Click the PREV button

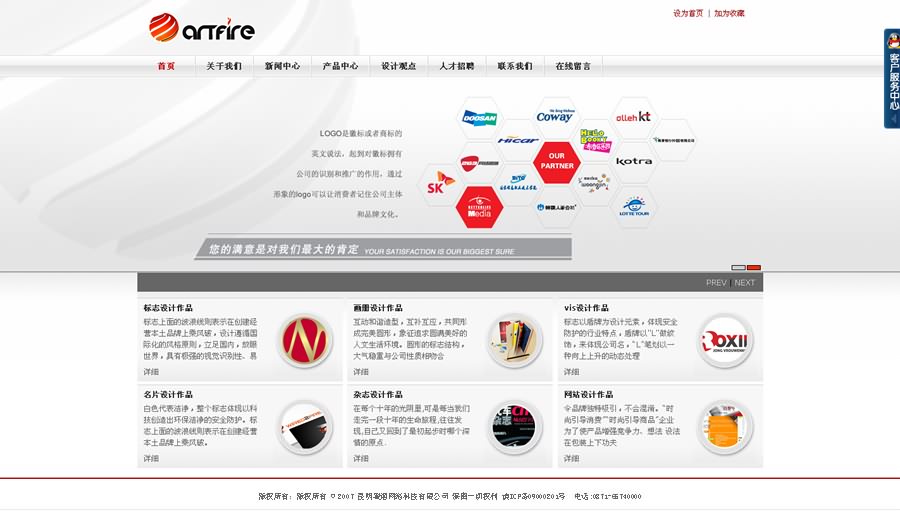[x=716, y=283]
